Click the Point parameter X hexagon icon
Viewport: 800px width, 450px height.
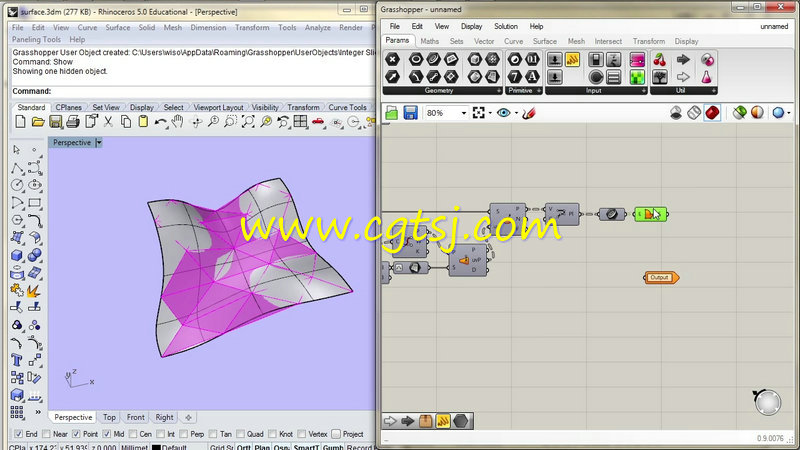392,59
